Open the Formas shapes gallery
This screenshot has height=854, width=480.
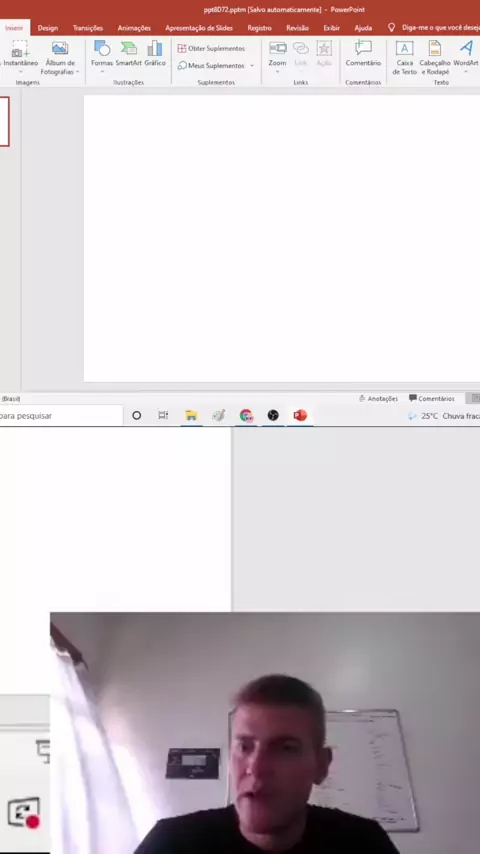coord(102,53)
